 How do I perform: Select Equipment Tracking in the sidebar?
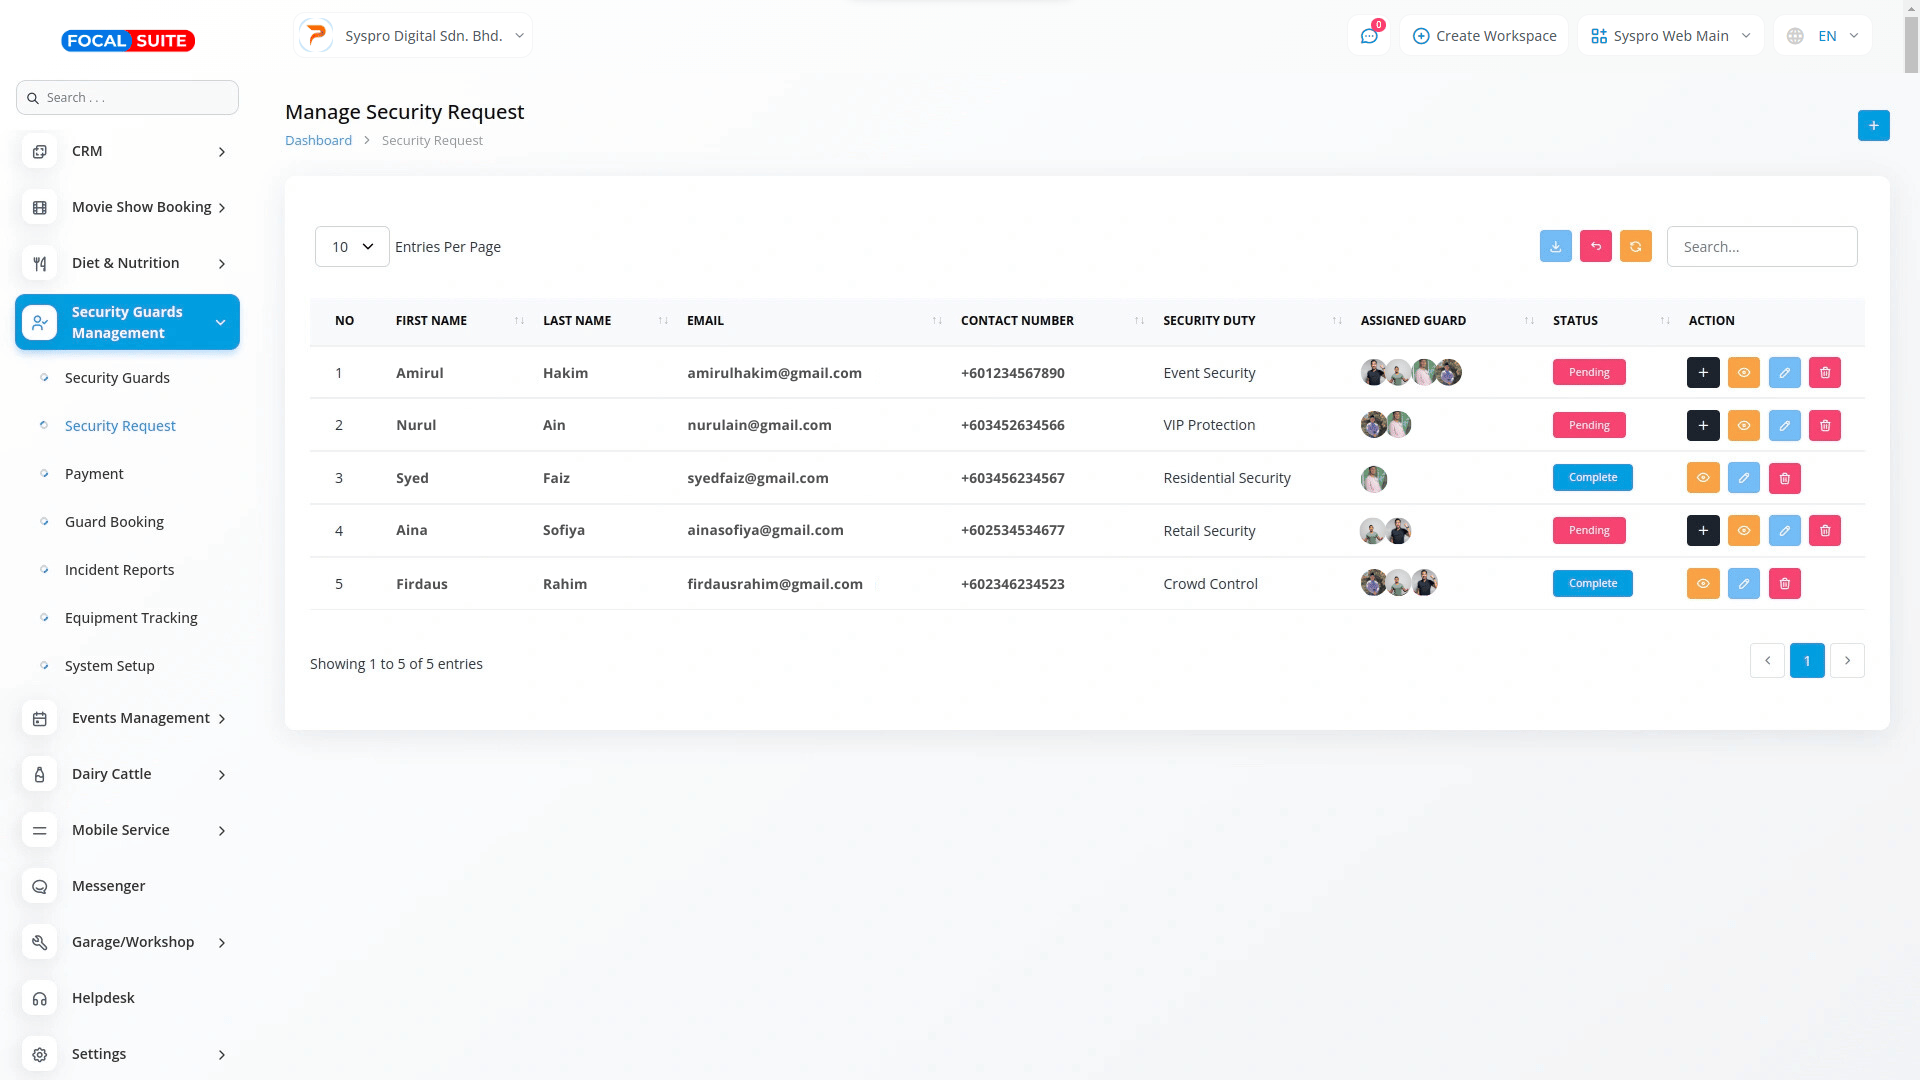(131, 618)
